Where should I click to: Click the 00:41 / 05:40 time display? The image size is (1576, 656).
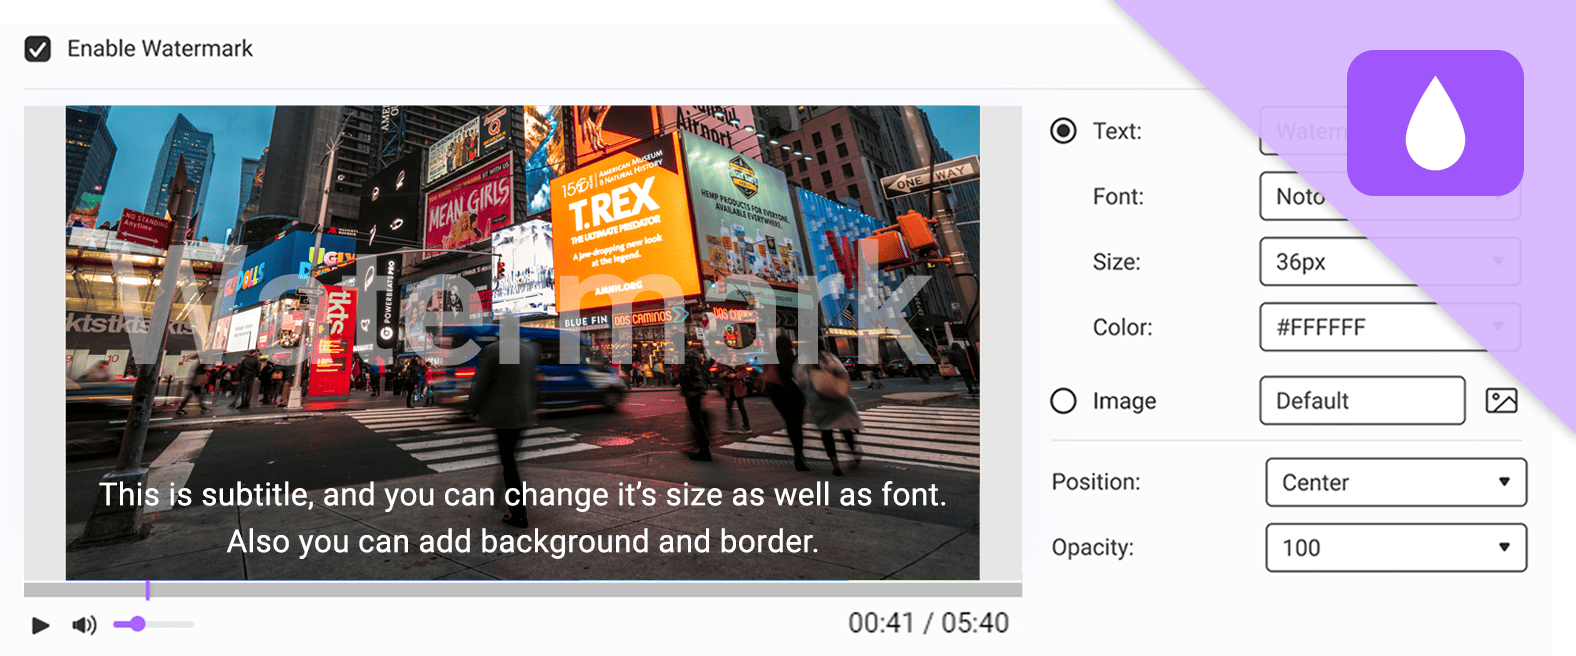click(928, 623)
